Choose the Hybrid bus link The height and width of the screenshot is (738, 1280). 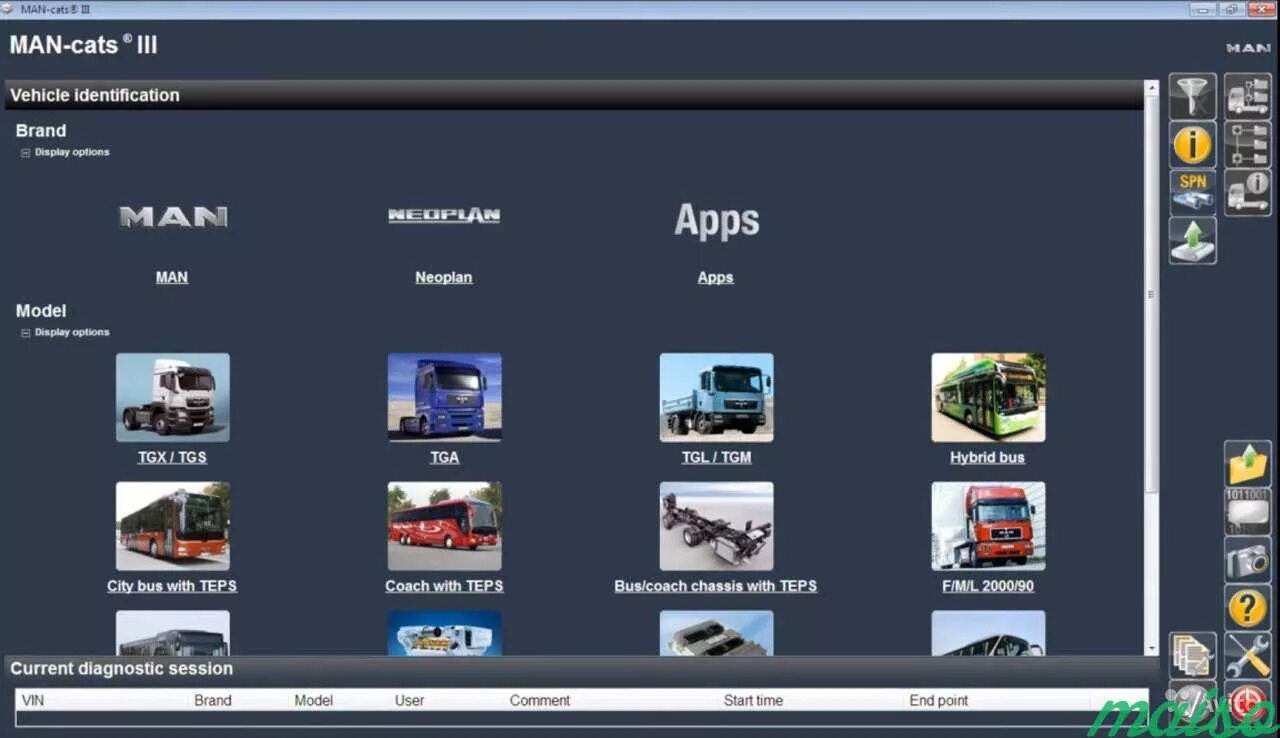(988, 457)
